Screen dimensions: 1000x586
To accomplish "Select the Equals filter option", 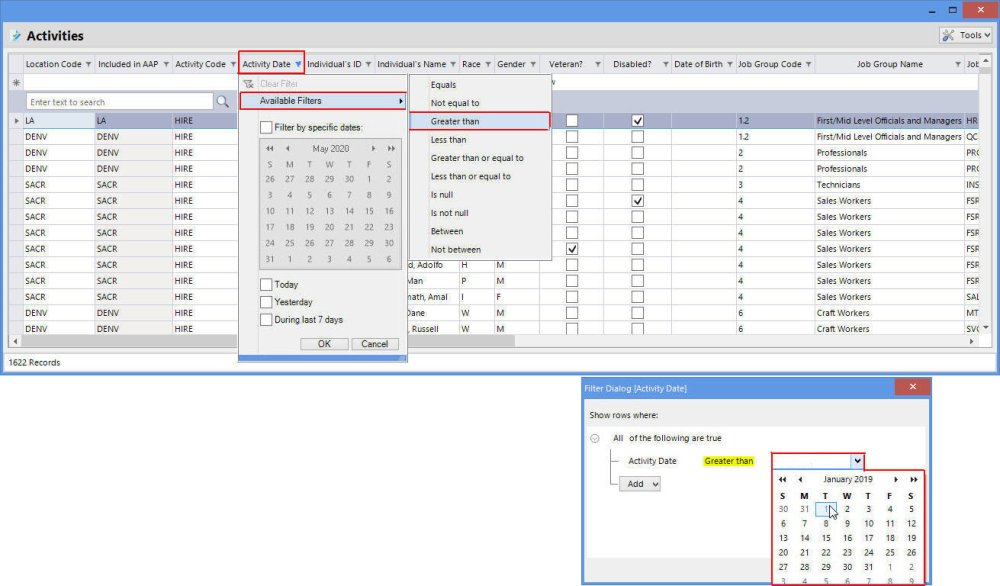I will tap(443, 85).
